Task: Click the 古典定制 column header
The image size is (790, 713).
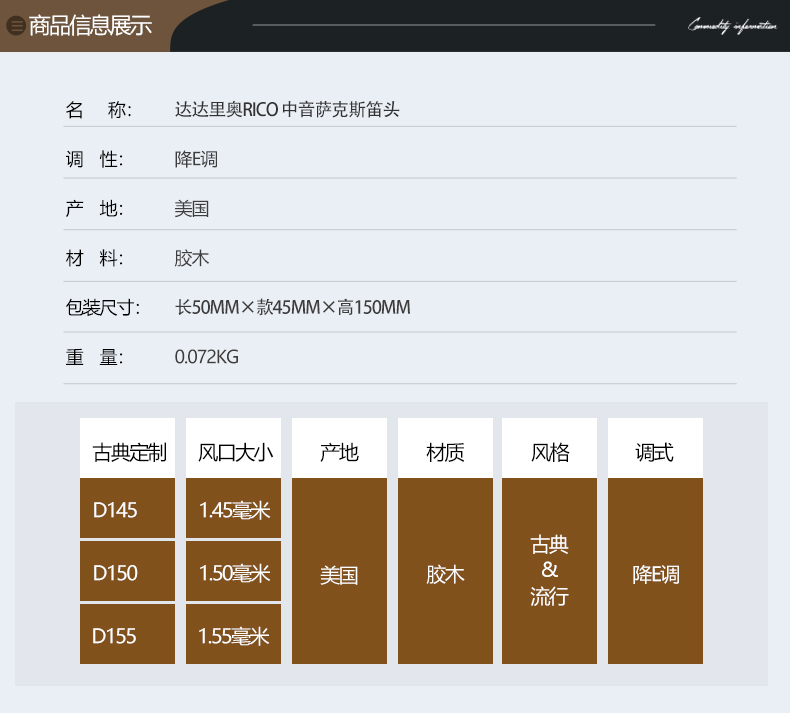Action: click(x=127, y=448)
